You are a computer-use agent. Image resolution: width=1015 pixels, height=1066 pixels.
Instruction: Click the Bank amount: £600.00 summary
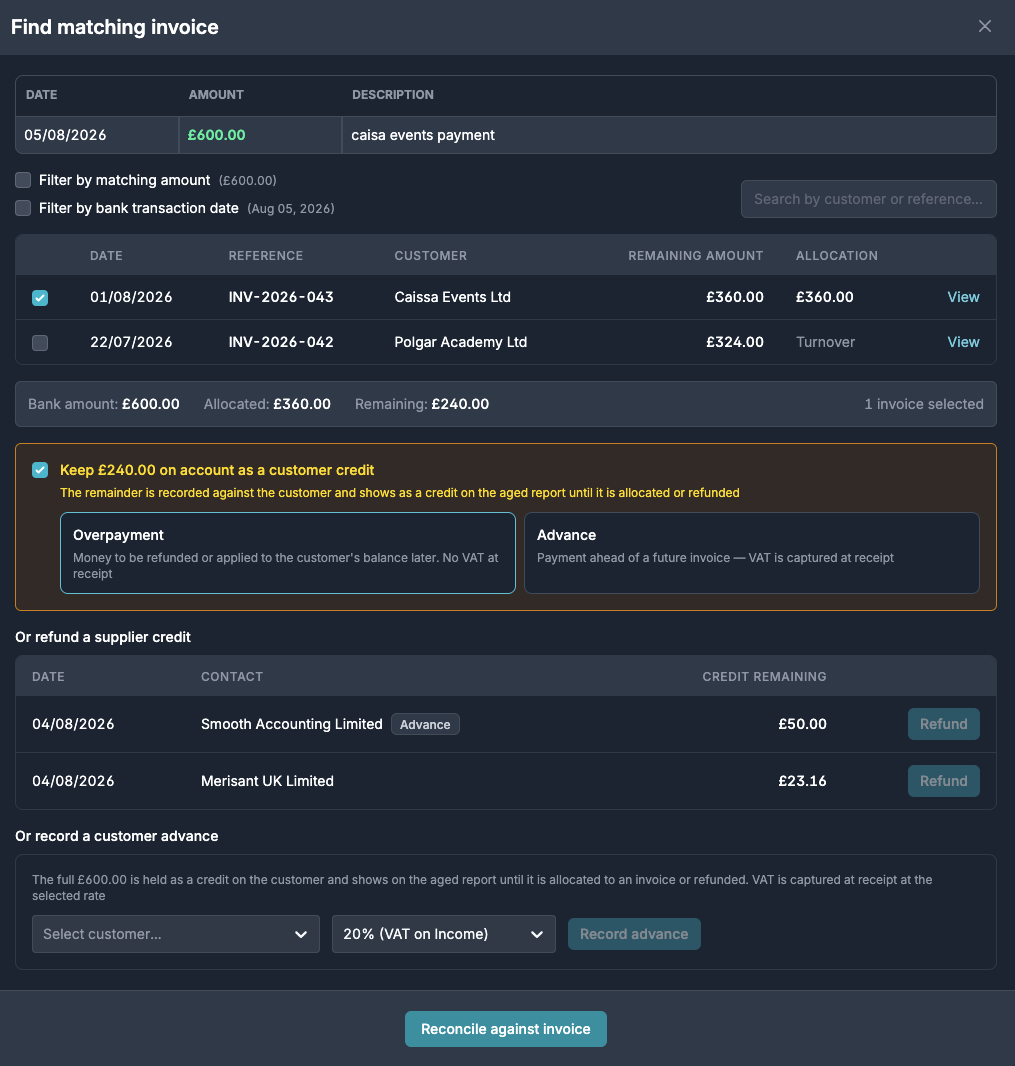coord(103,404)
